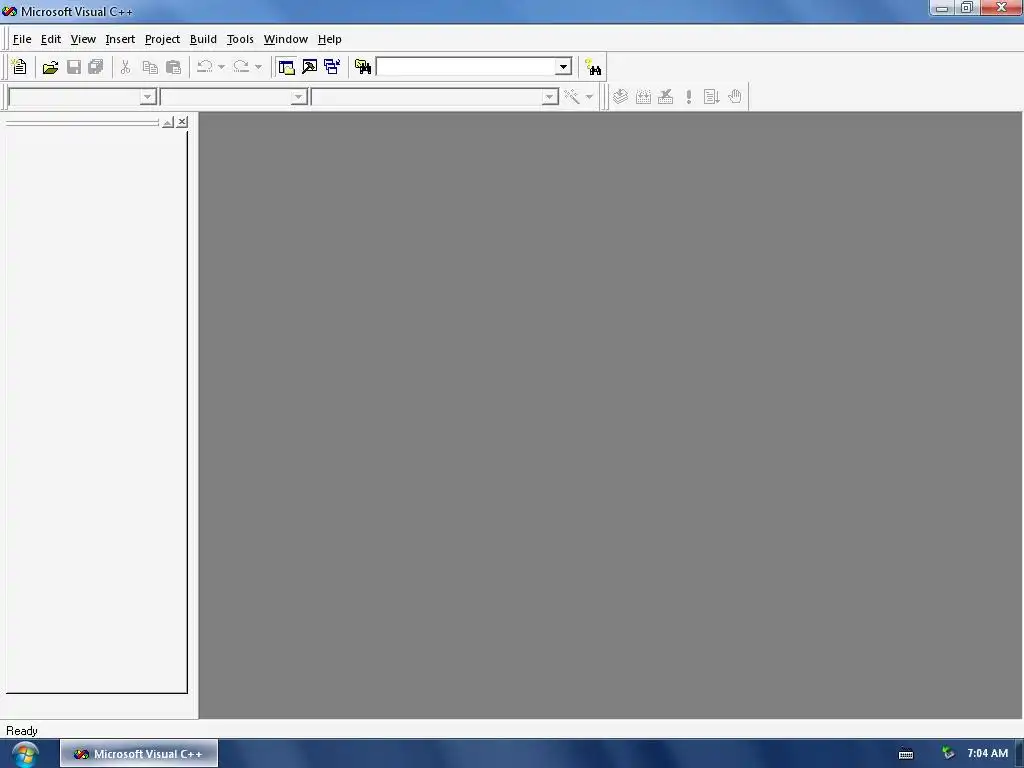
Task: Click the Copy icon
Action: coord(150,67)
